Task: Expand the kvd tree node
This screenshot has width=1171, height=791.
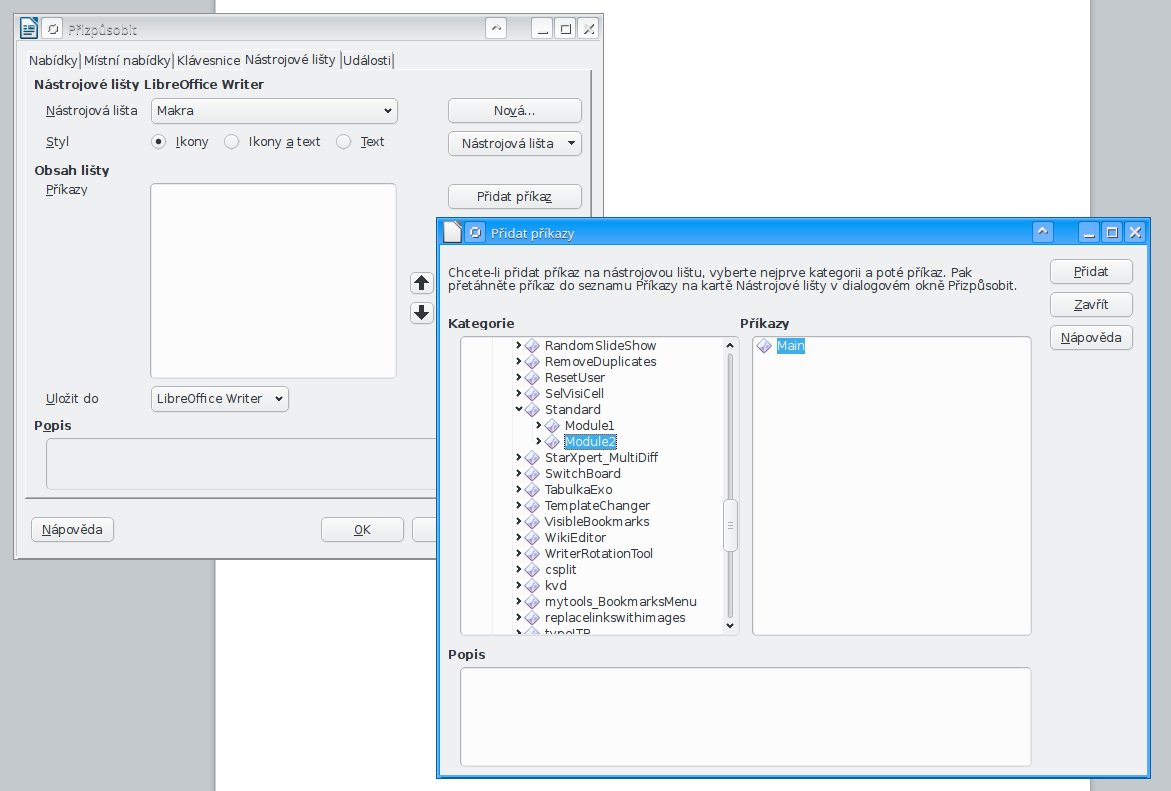Action: pos(518,586)
